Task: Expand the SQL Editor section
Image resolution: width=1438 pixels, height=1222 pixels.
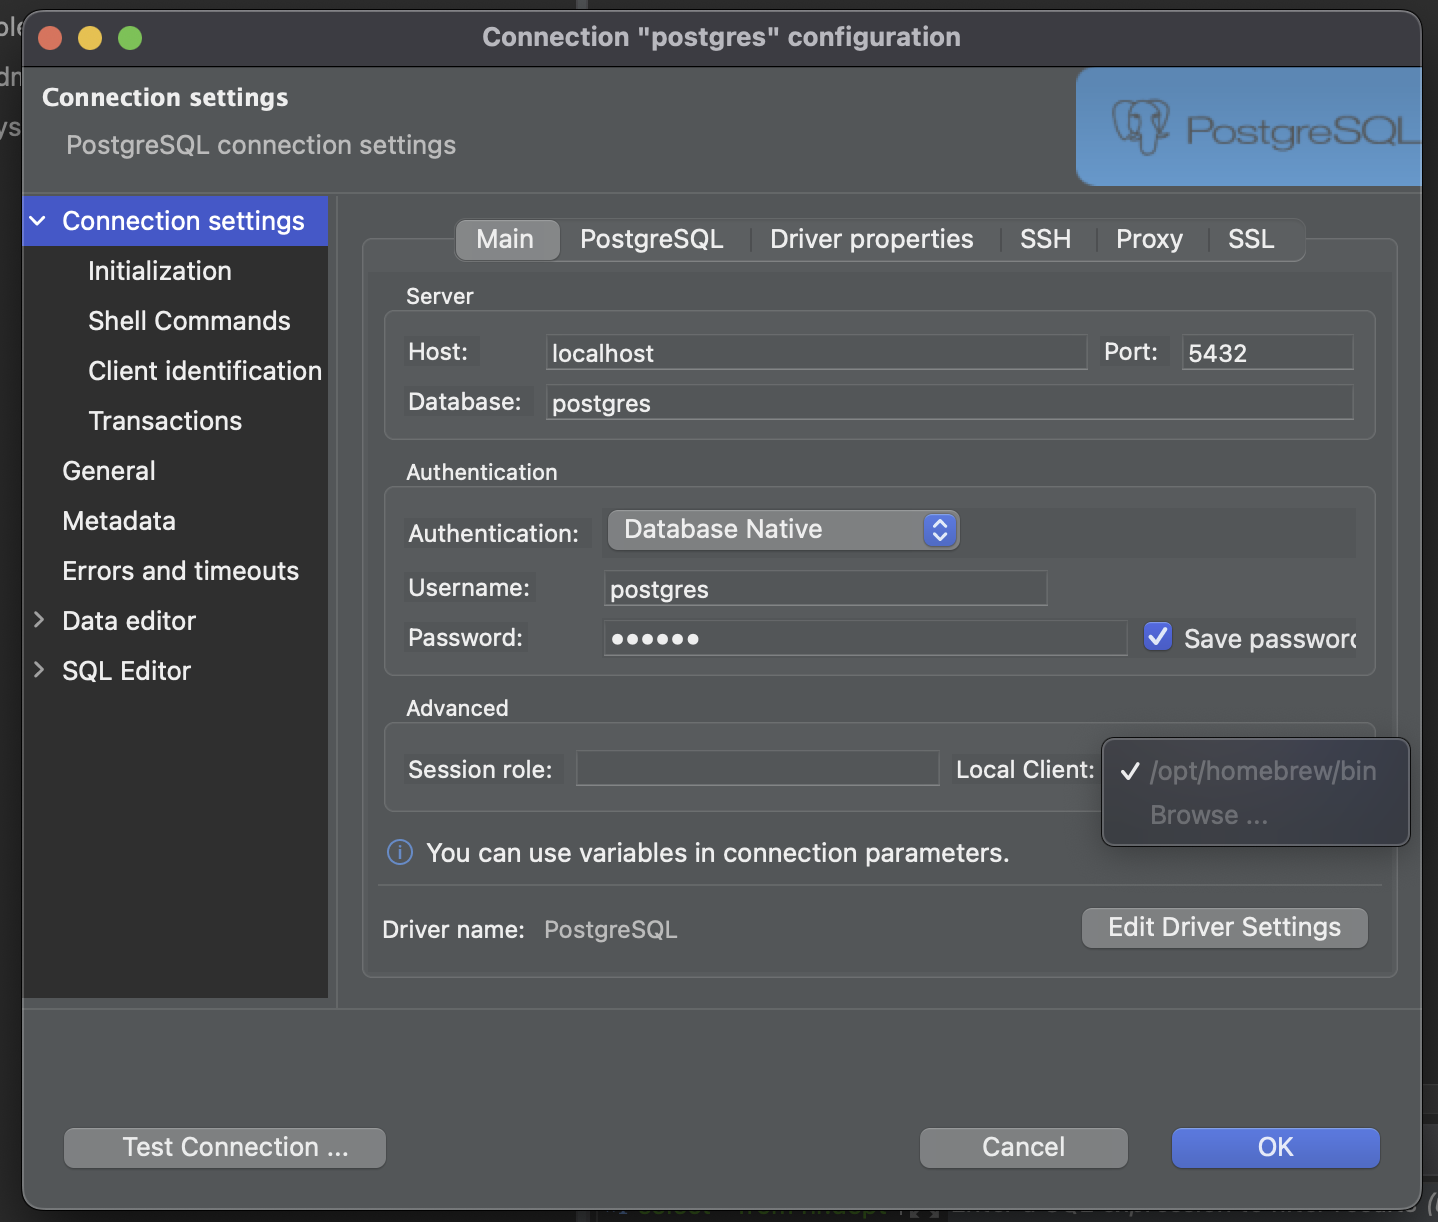Action: 39,670
